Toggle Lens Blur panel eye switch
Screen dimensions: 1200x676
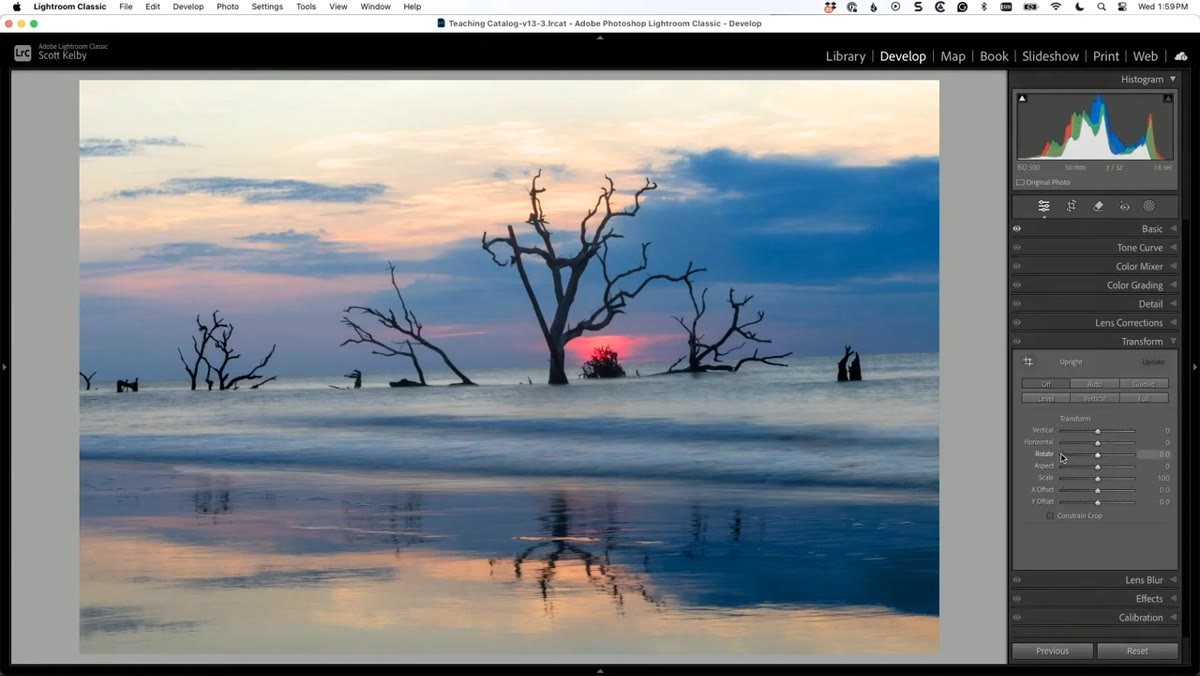click(1017, 580)
